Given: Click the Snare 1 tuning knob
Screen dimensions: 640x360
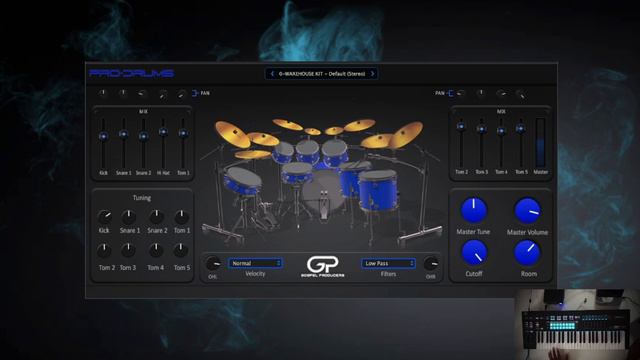Looking at the screenshot, I should click(129, 216).
